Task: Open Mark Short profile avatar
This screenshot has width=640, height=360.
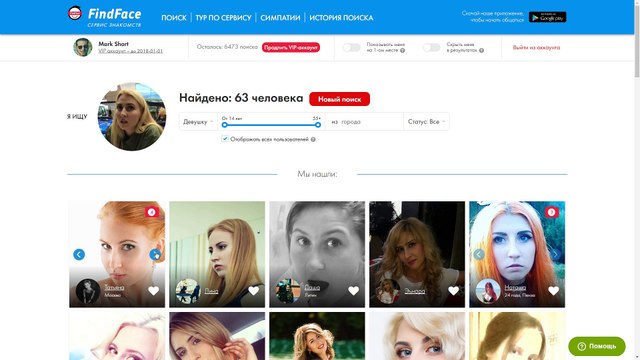Action: pos(82,47)
